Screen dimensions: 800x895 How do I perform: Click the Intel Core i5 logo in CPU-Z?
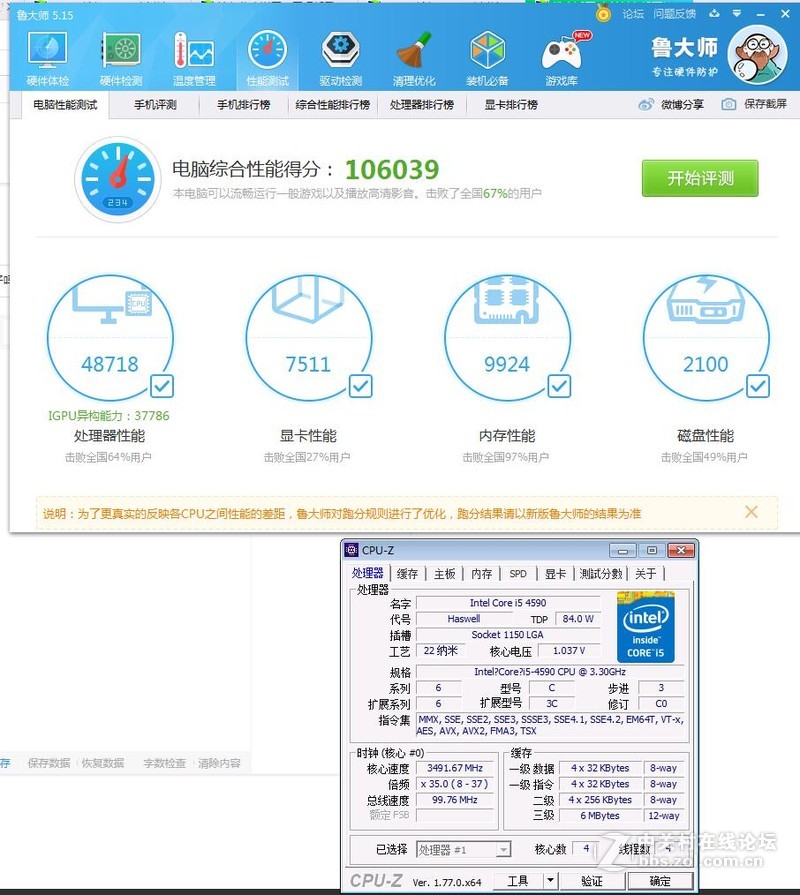(x=645, y=627)
